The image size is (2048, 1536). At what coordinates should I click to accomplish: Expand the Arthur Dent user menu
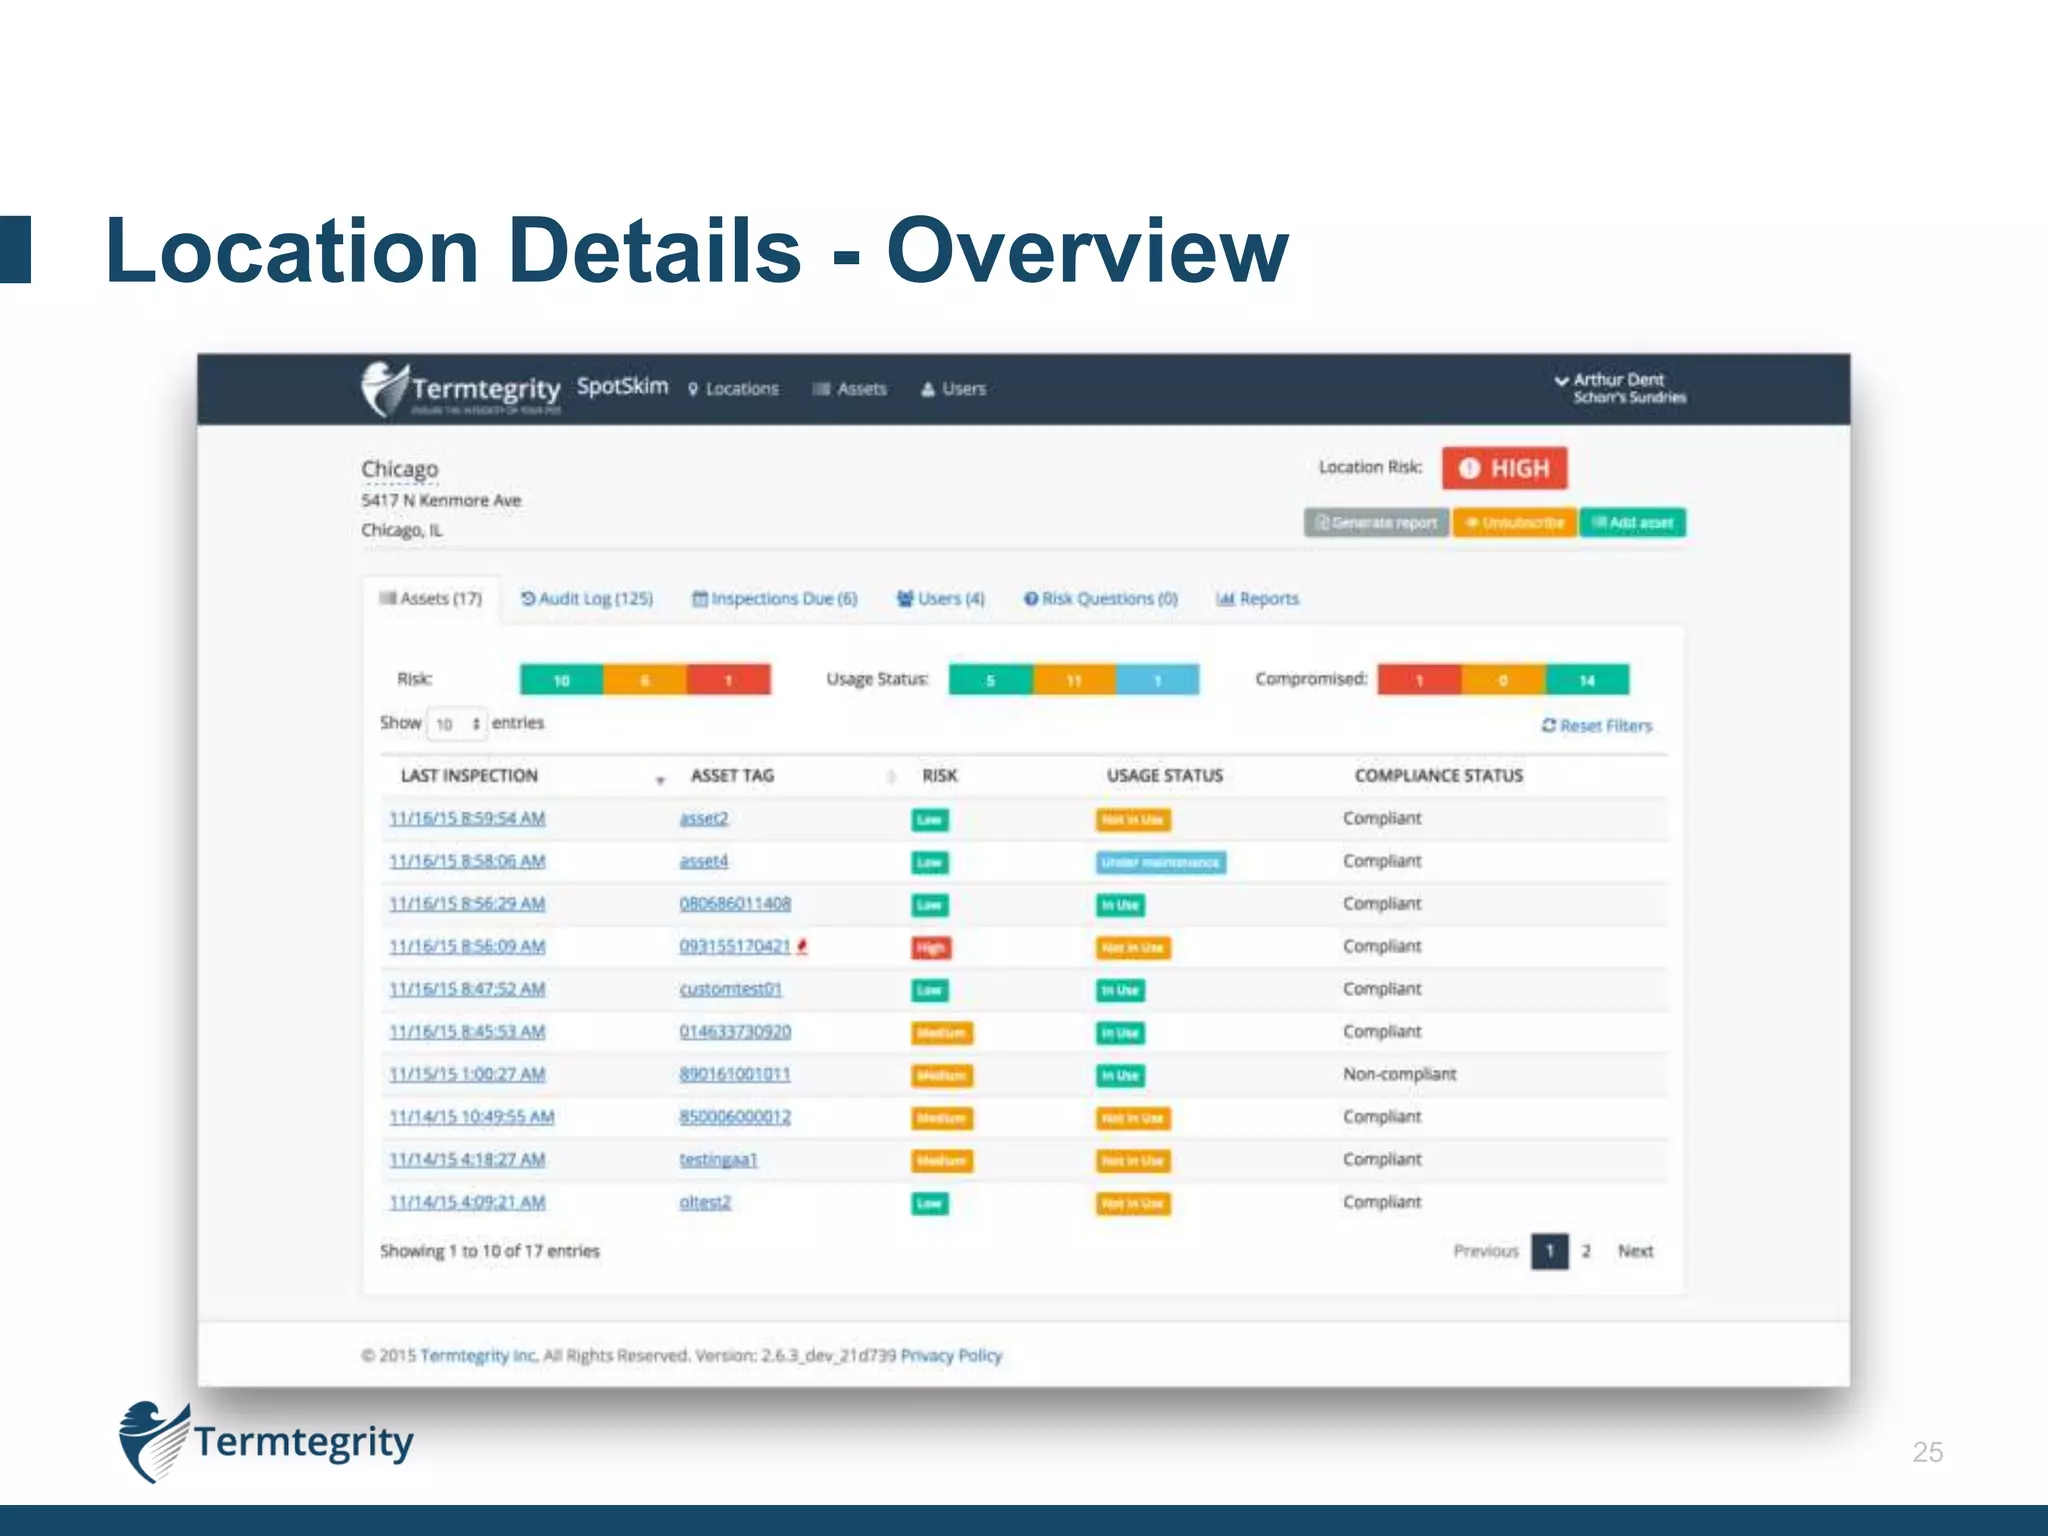pos(1620,388)
